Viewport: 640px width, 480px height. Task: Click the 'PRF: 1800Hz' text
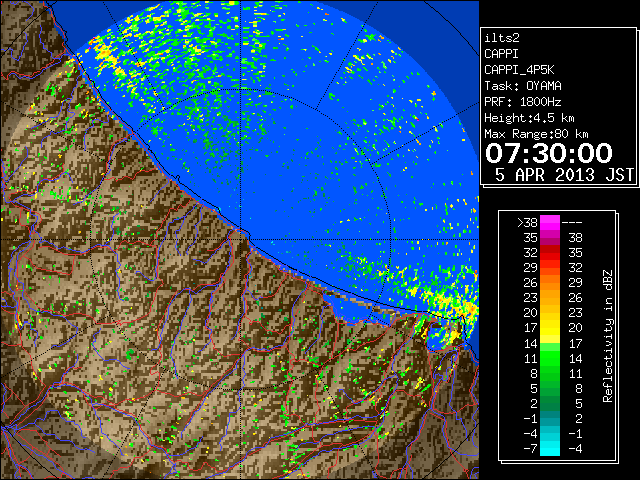[523, 102]
